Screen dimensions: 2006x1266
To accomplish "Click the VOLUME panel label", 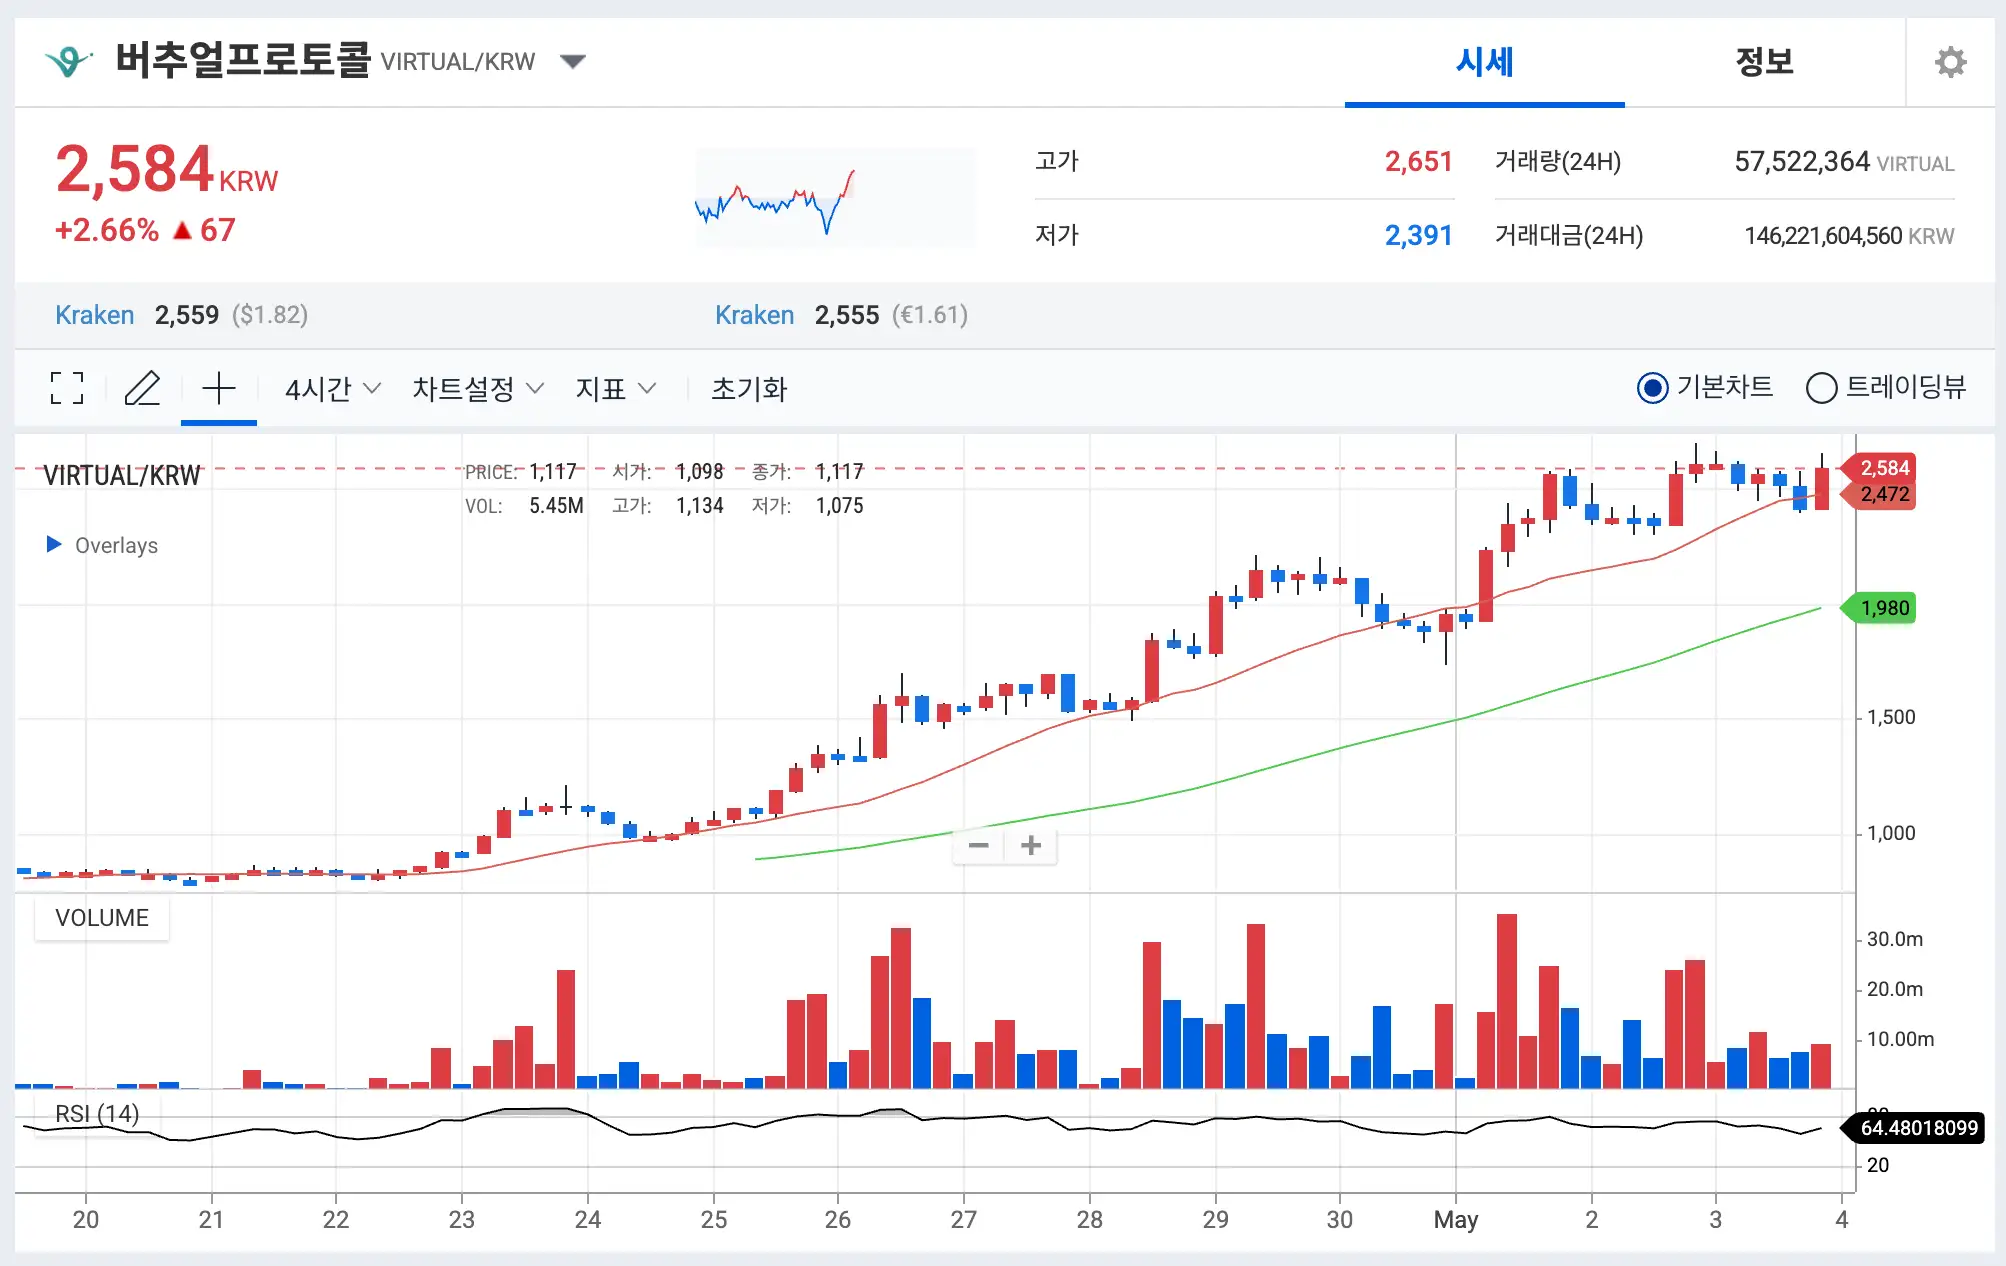I will tap(102, 918).
